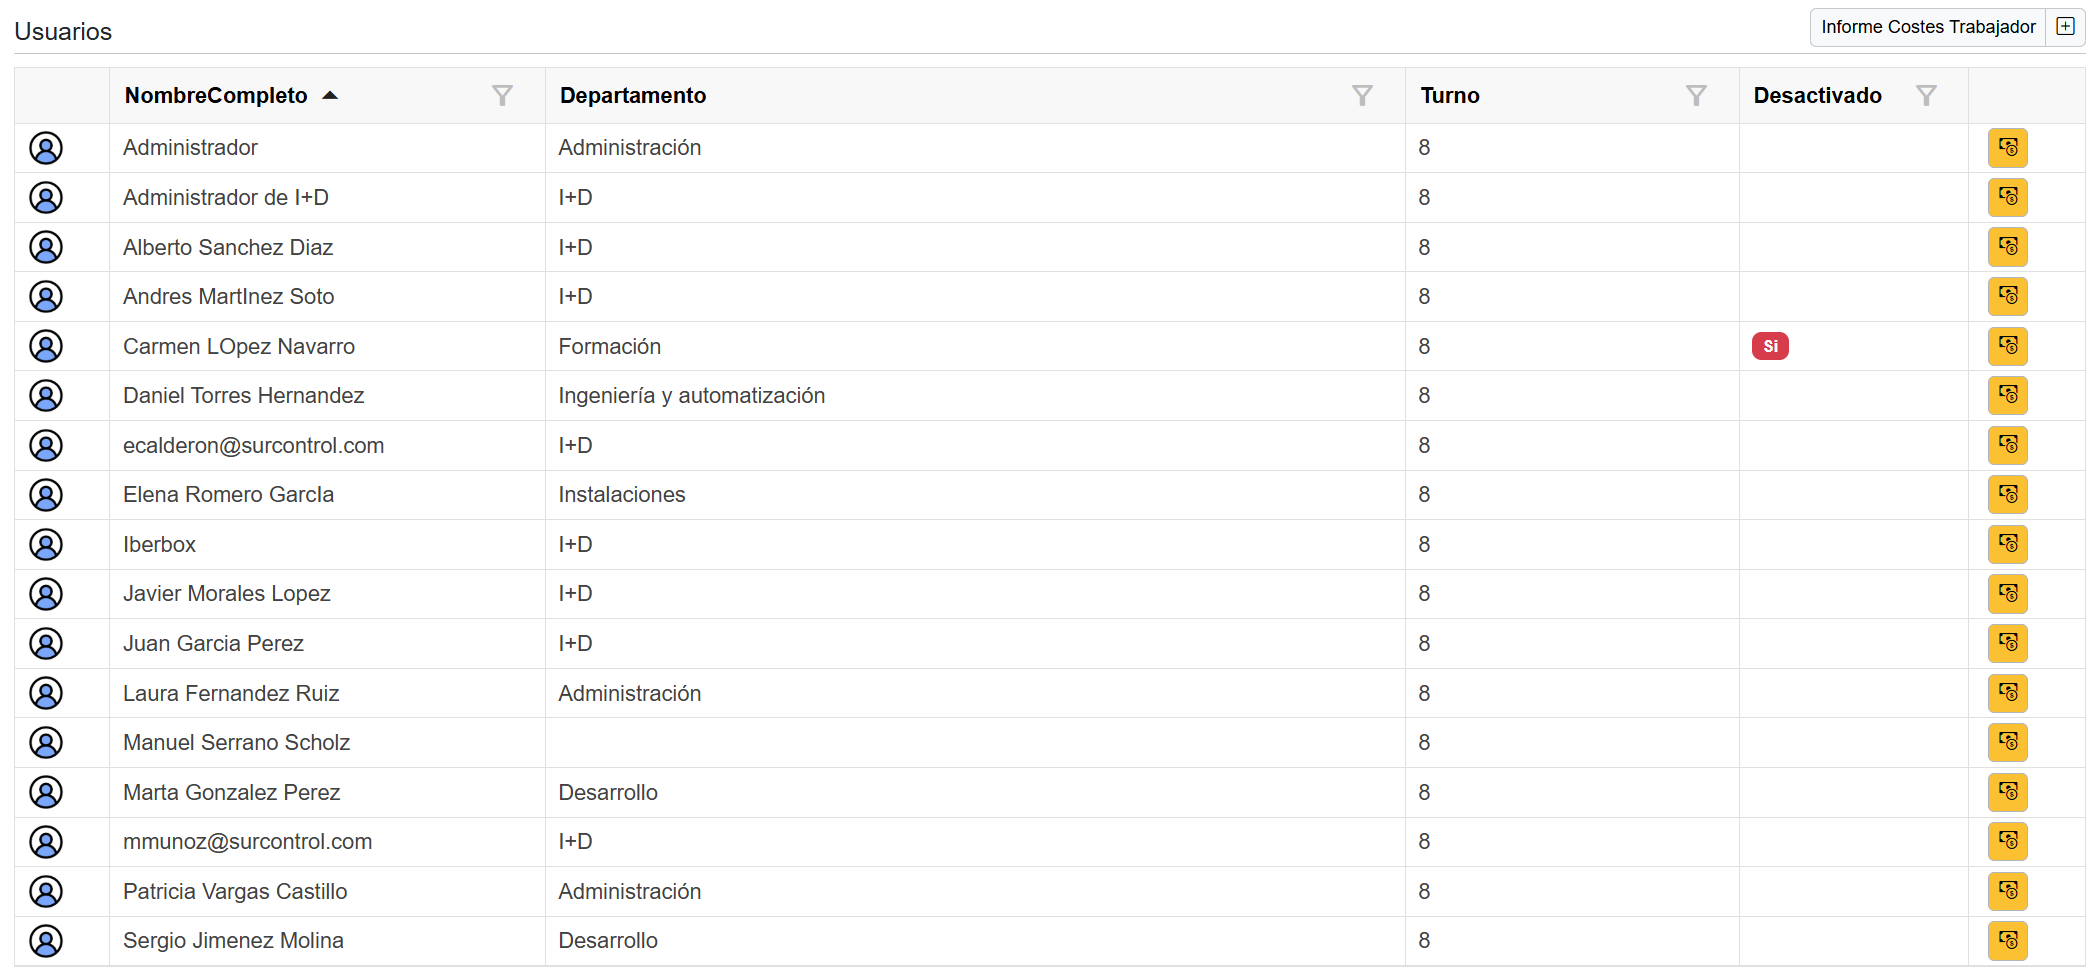Open cost icon for Daniel Torres Hernandez

click(2007, 396)
